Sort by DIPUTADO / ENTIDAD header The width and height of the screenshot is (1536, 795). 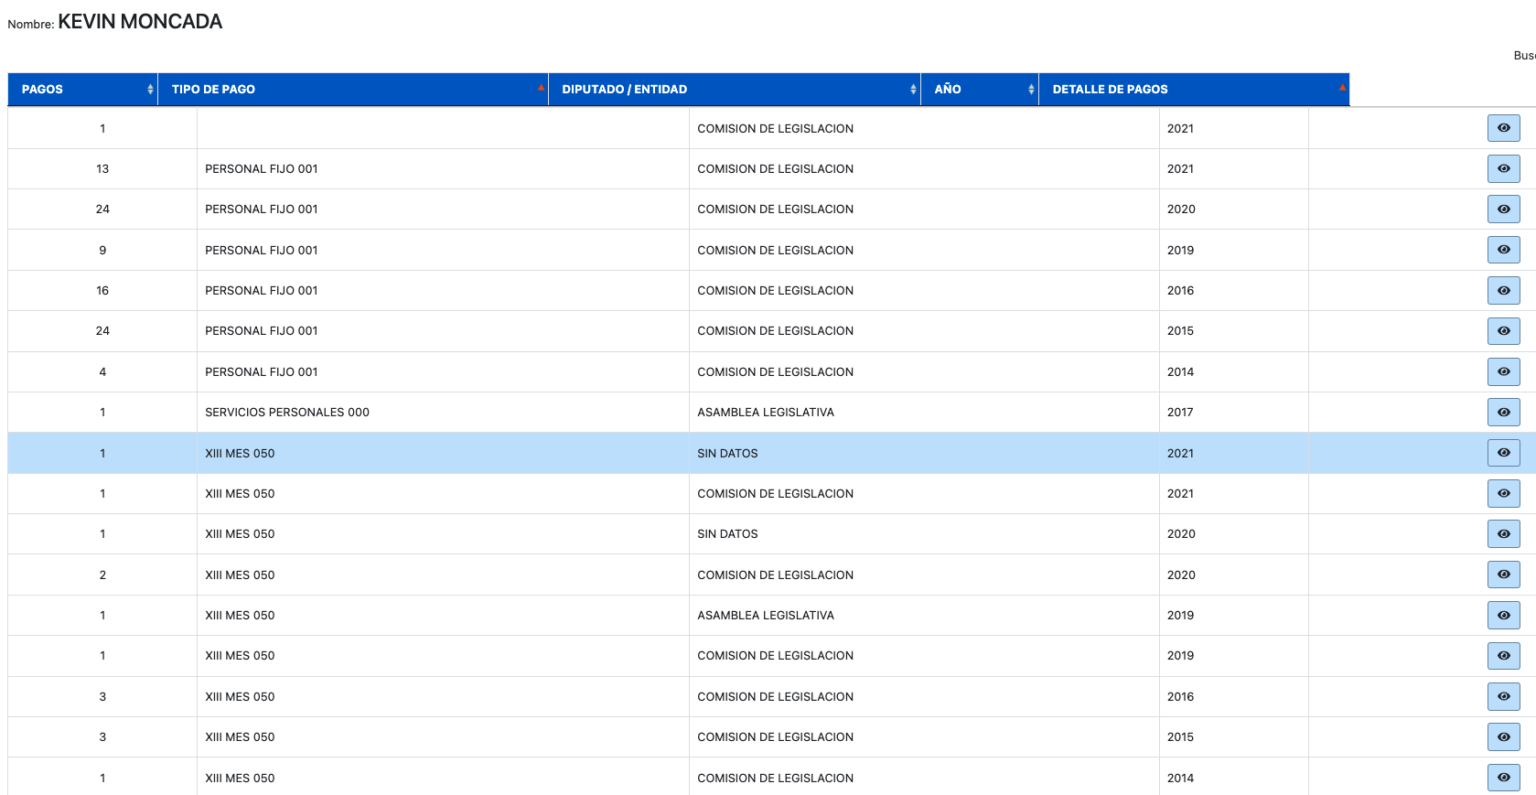734,89
